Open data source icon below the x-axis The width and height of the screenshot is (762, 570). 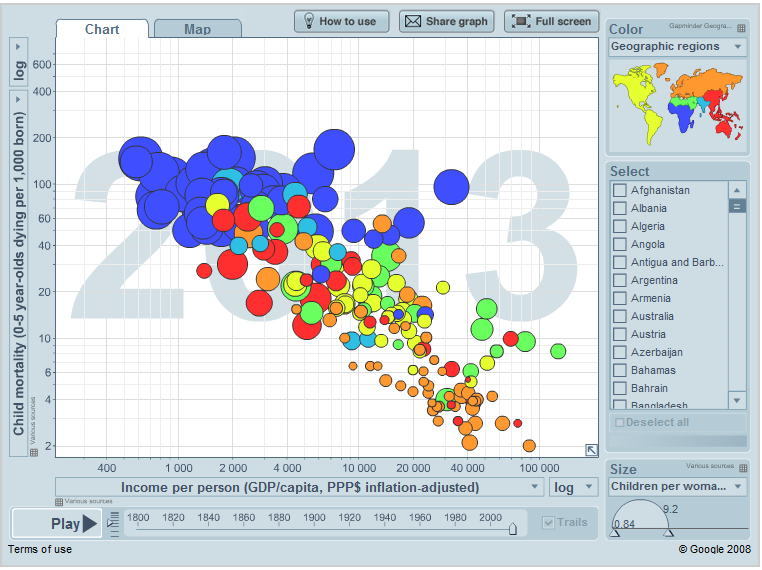click(58, 502)
